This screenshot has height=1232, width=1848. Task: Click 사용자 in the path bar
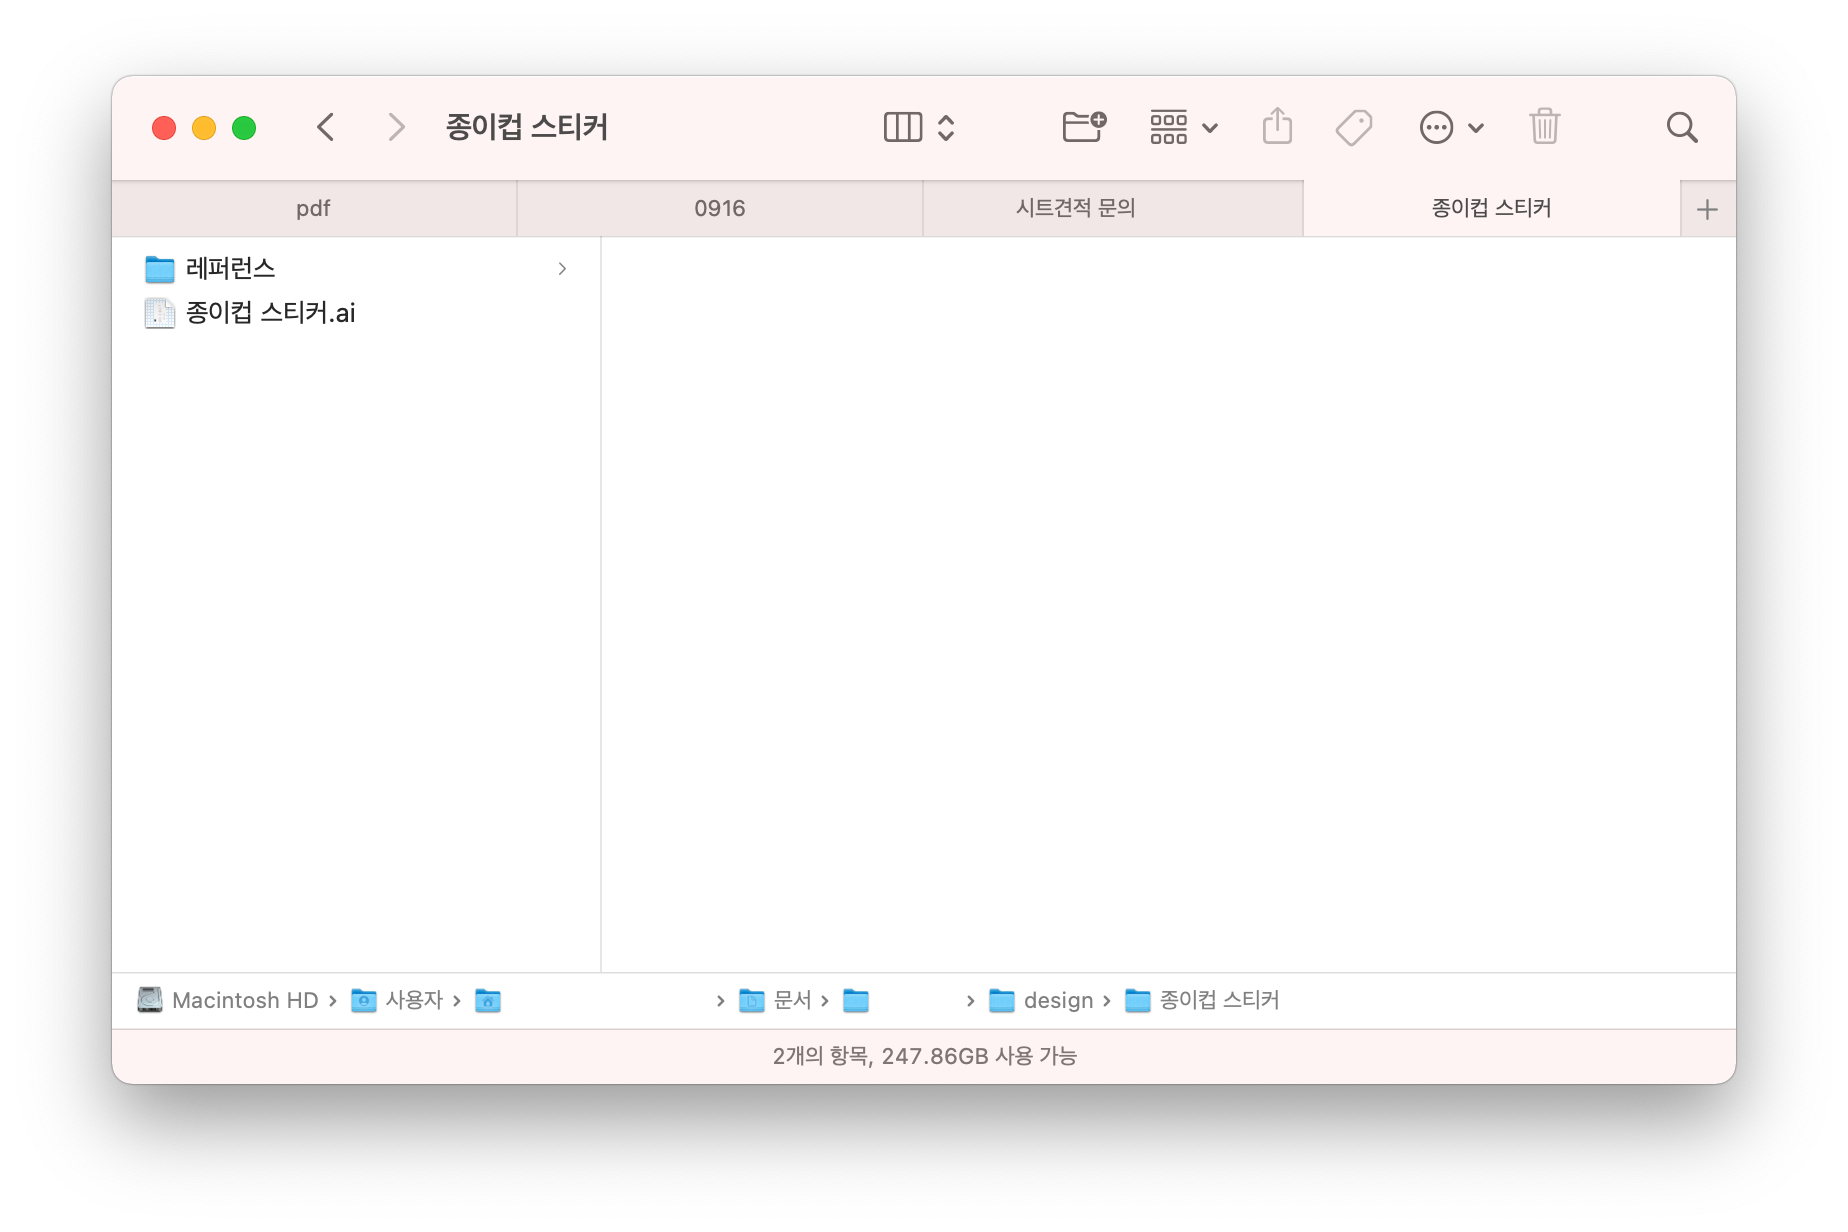tap(397, 1000)
